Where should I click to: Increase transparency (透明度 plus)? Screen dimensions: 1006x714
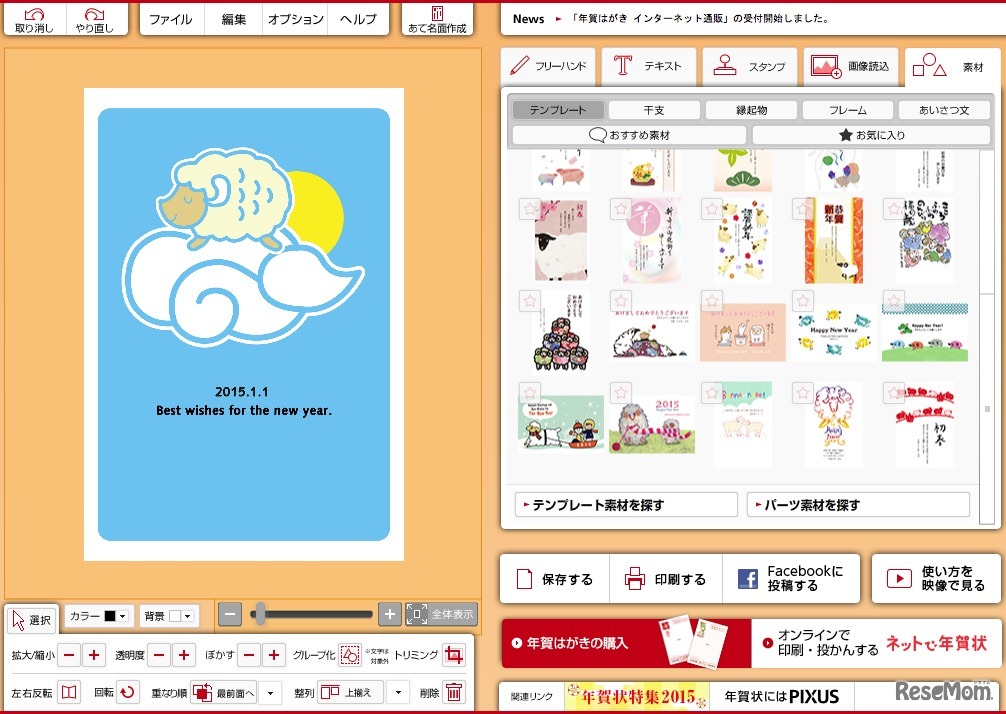click(184, 655)
